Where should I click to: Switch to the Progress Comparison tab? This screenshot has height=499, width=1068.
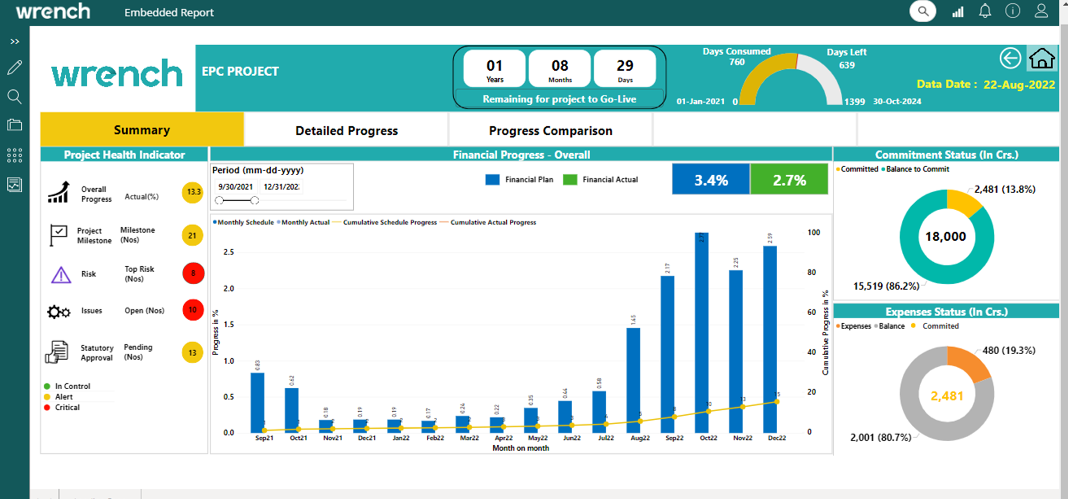tap(550, 130)
